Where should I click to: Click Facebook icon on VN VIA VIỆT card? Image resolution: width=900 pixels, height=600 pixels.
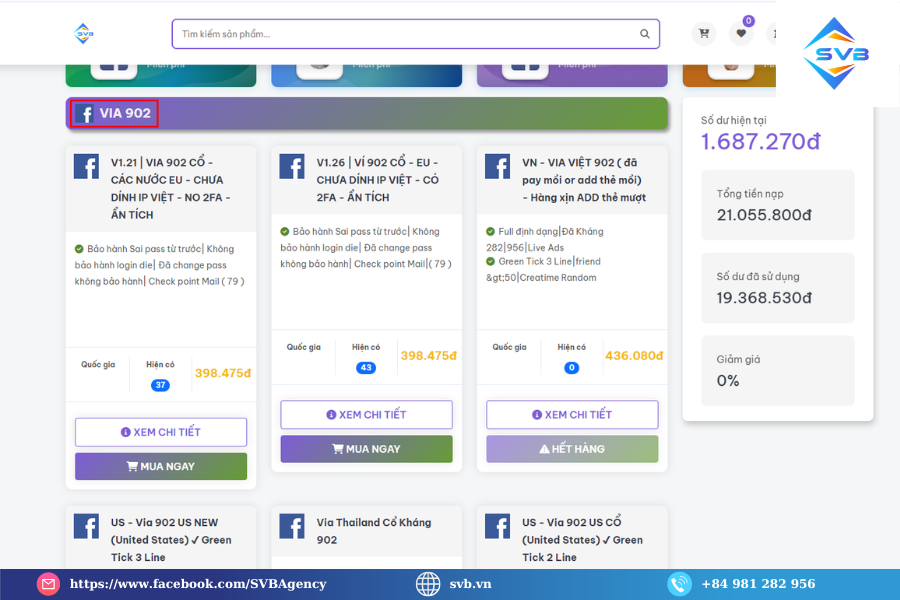[x=497, y=167]
